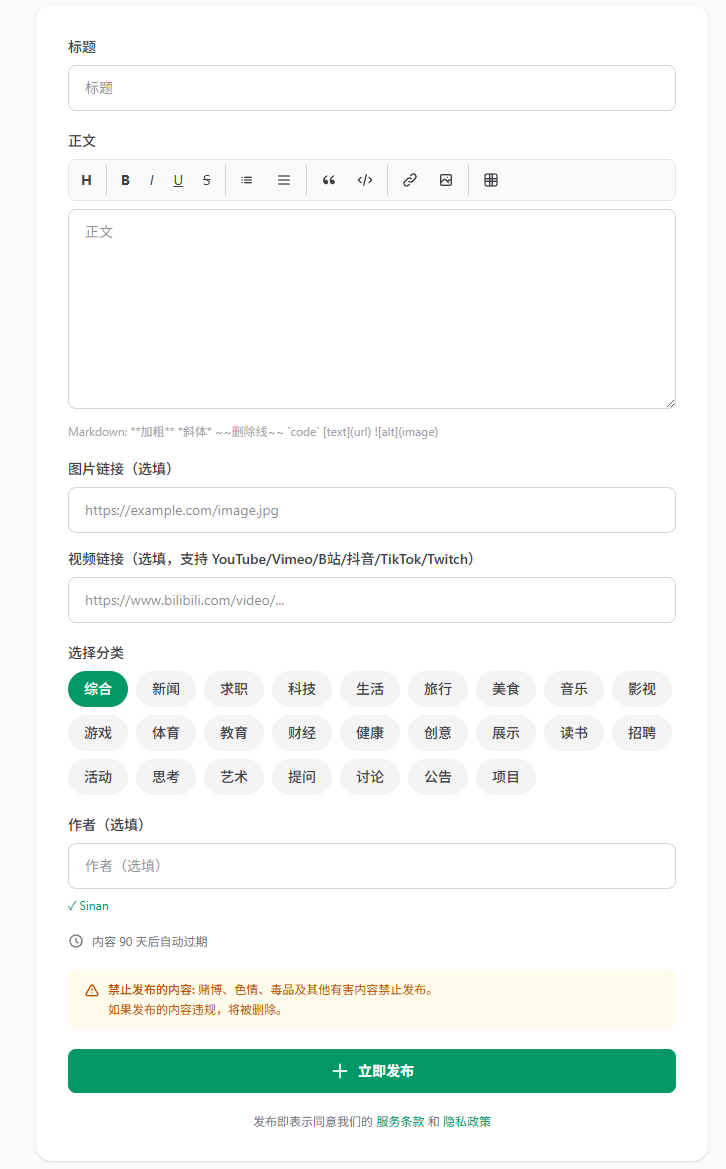
Task: Focus the 视频链接 video URL input field
Action: coord(372,600)
